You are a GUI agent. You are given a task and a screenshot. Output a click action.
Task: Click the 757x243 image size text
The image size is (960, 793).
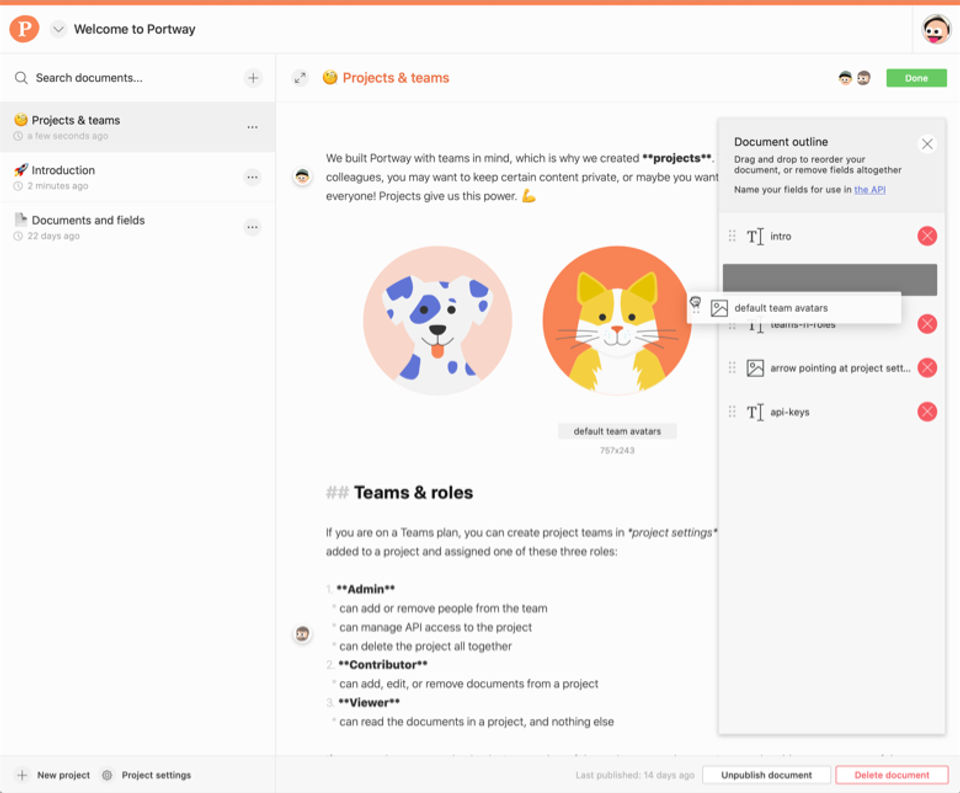click(617, 451)
